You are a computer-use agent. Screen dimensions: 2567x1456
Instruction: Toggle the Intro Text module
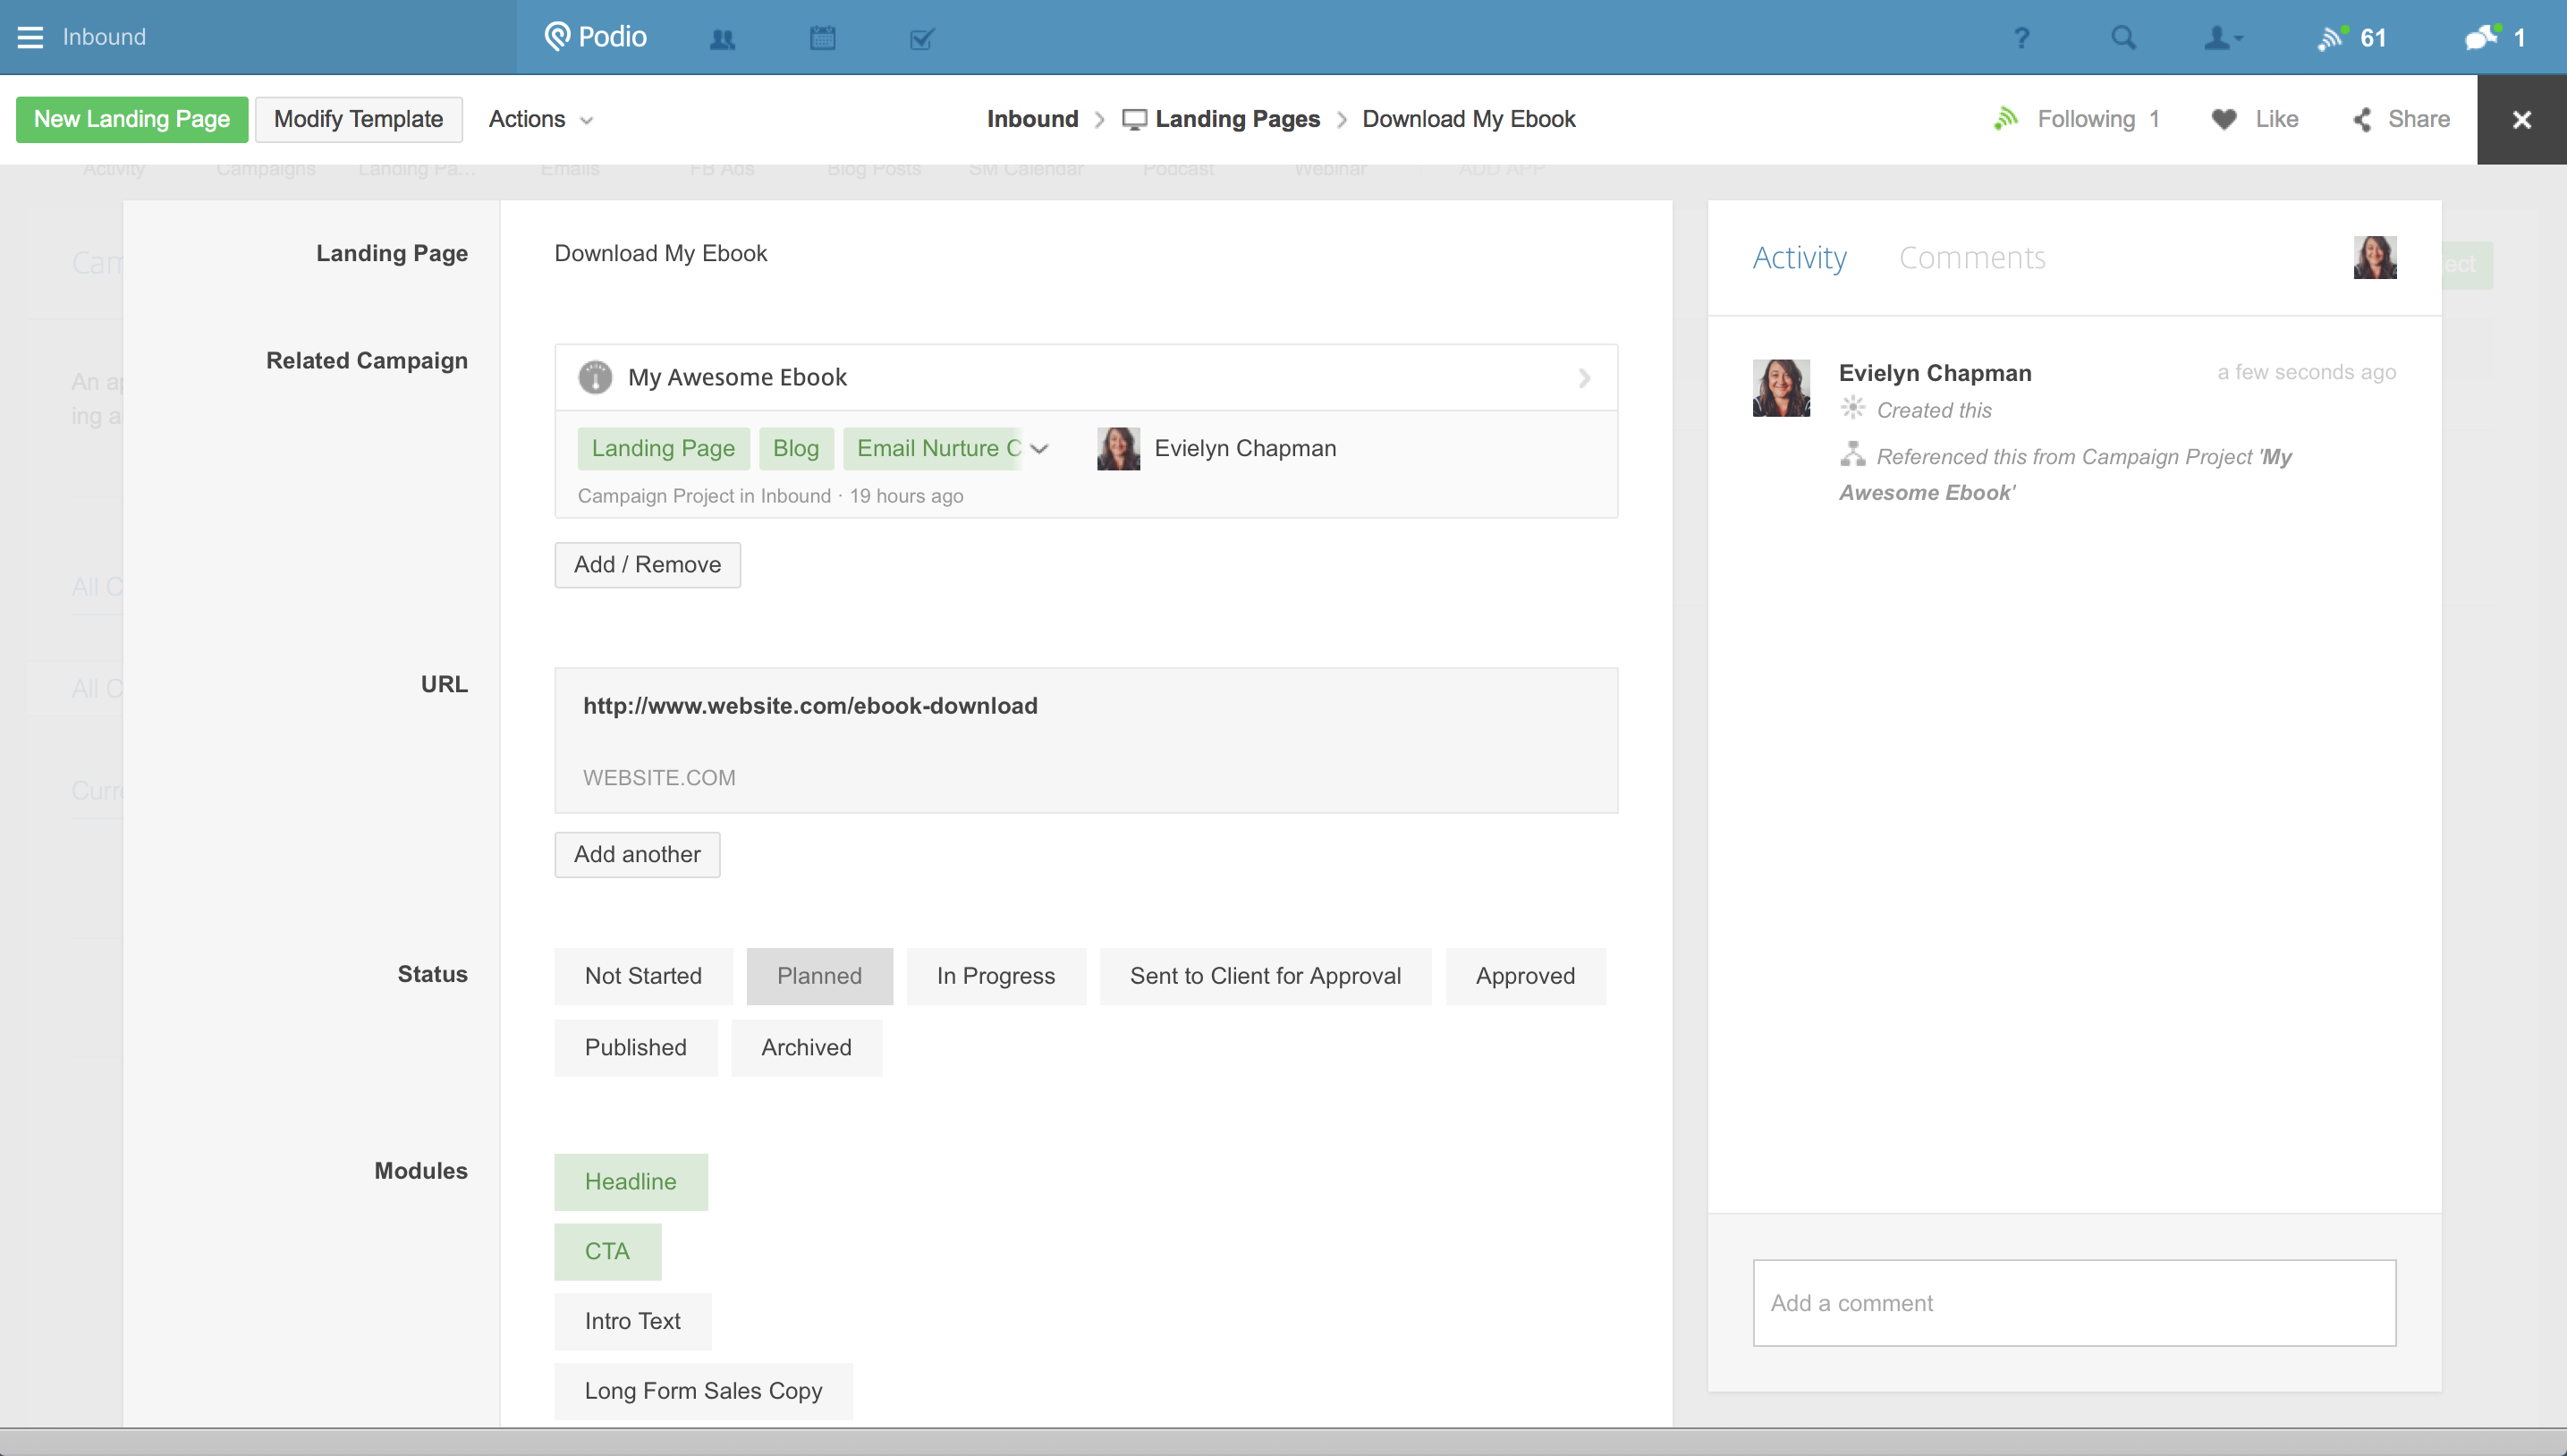point(632,1321)
